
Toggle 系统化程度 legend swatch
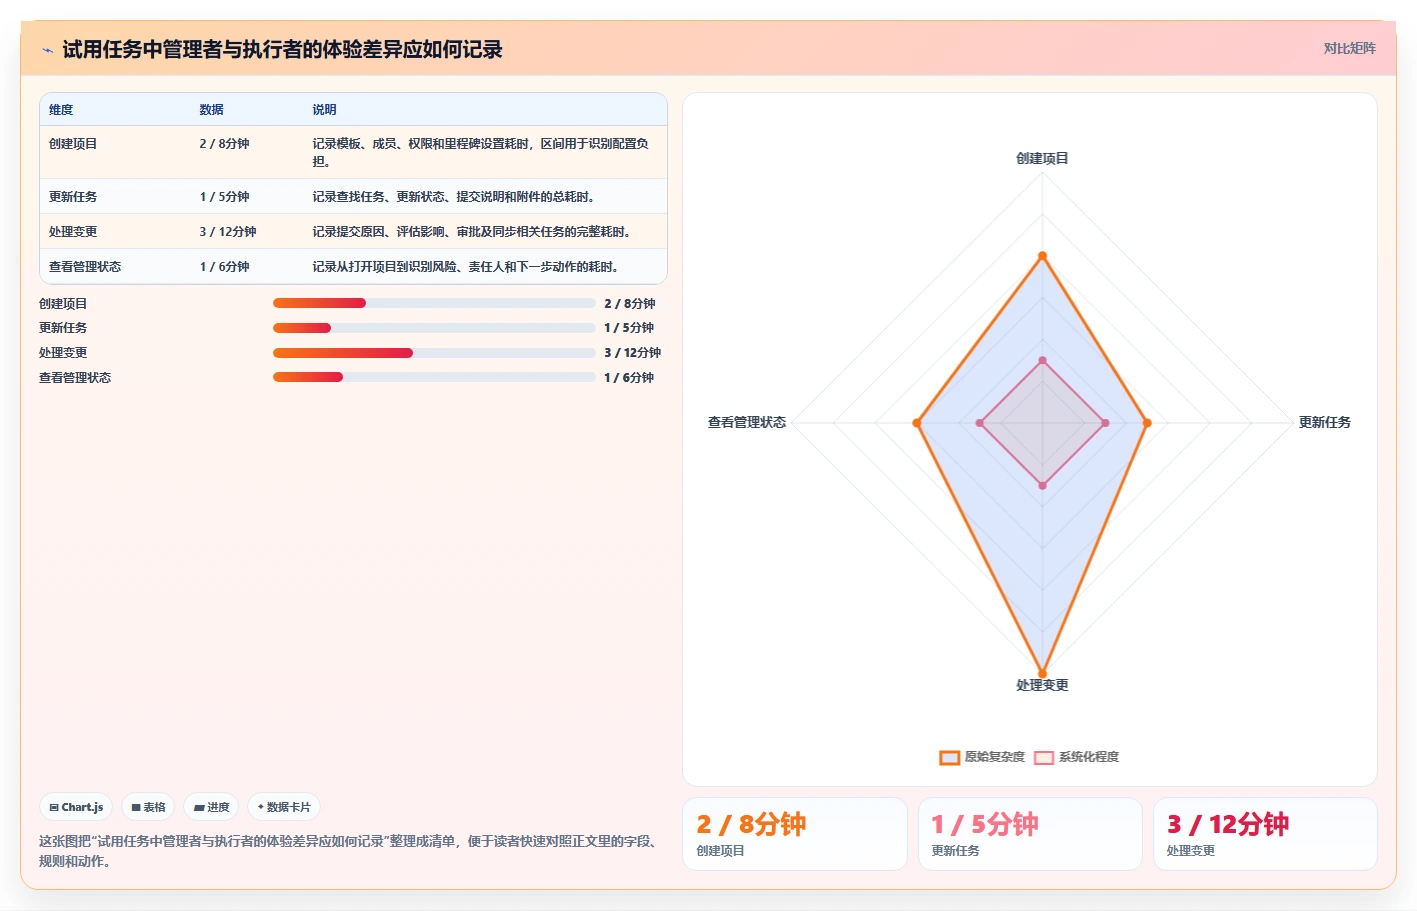[1044, 757]
